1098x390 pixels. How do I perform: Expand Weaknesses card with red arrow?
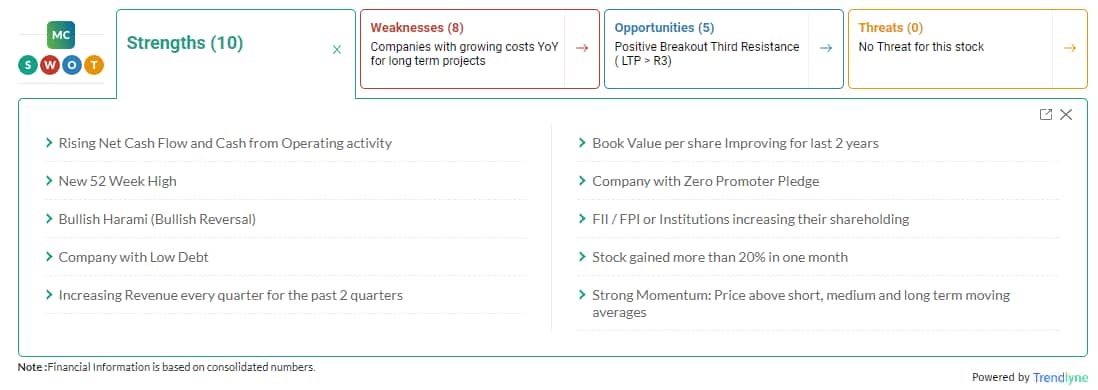(x=582, y=48)
